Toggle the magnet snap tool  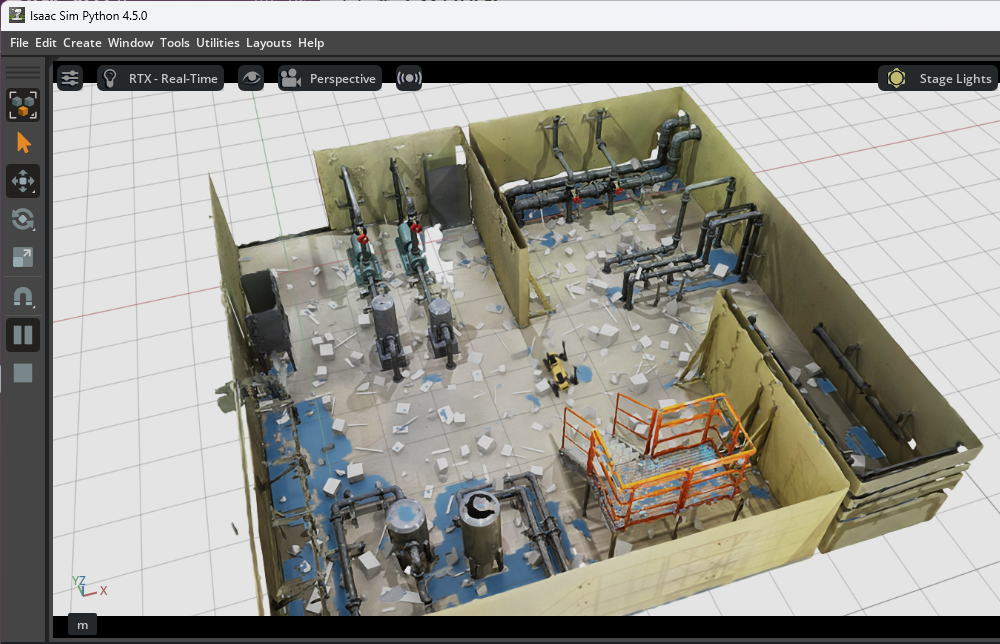point(23,296)
